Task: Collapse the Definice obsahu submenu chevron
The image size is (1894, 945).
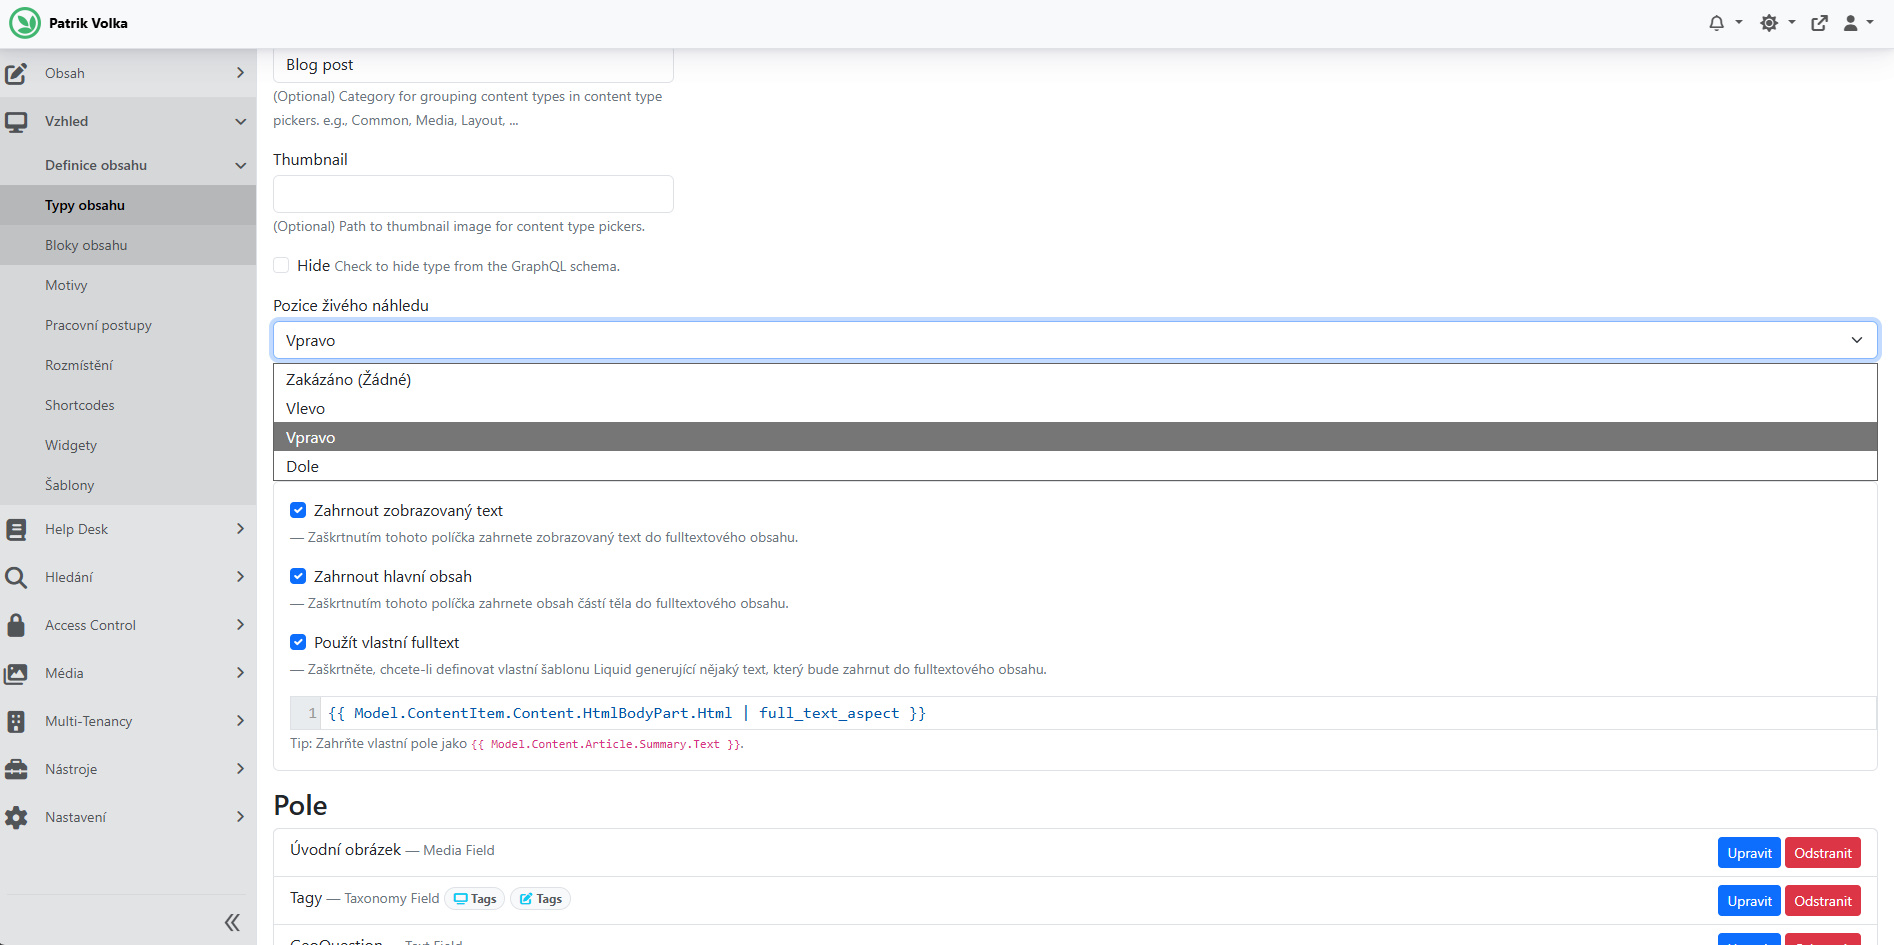Action: [x=240, y=165]
